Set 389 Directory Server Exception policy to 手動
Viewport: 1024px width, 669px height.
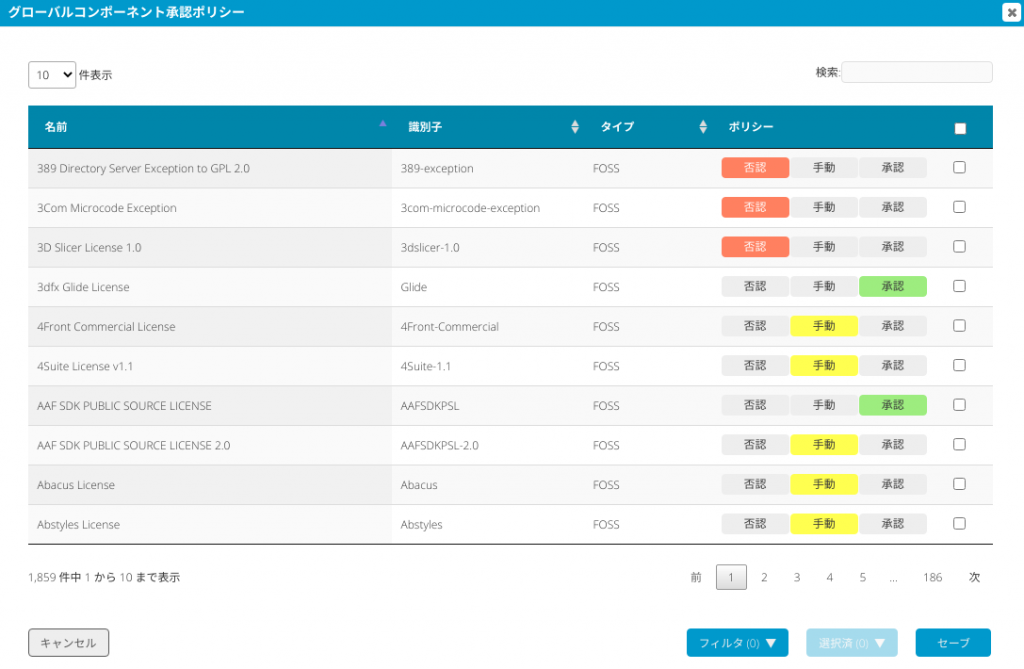(824, 167)
